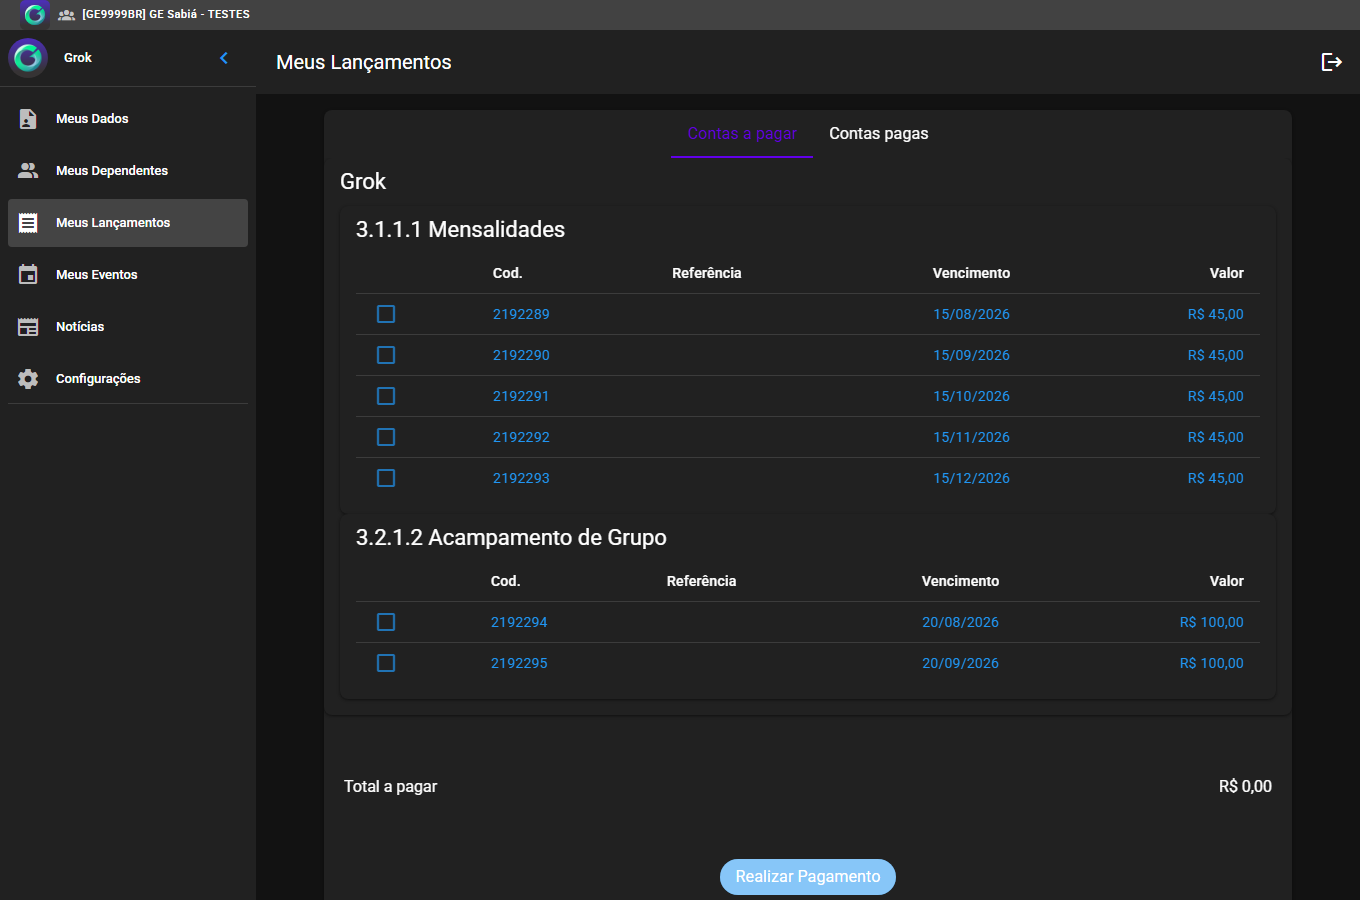Image resolution: width=1360 pixels, height=900 pixels.
Task: Select Meus Lançamentos menu item
Action: pyautogui.click(x=128, y=223)
